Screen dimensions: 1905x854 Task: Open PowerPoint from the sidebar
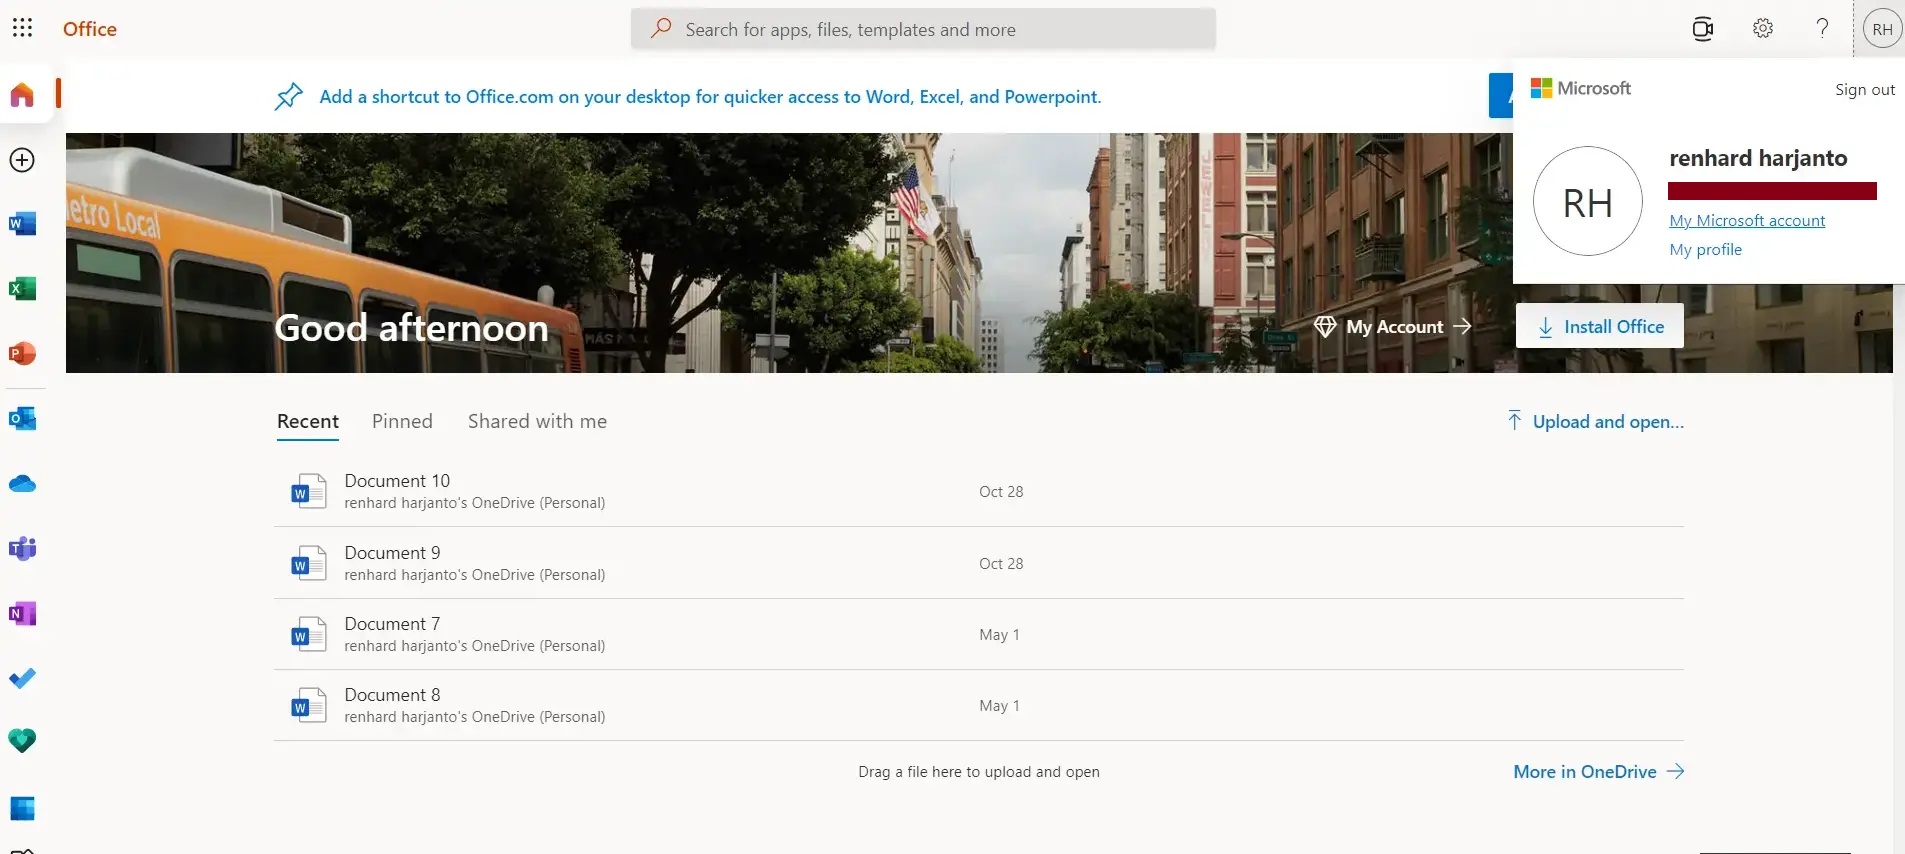[22, 354]
